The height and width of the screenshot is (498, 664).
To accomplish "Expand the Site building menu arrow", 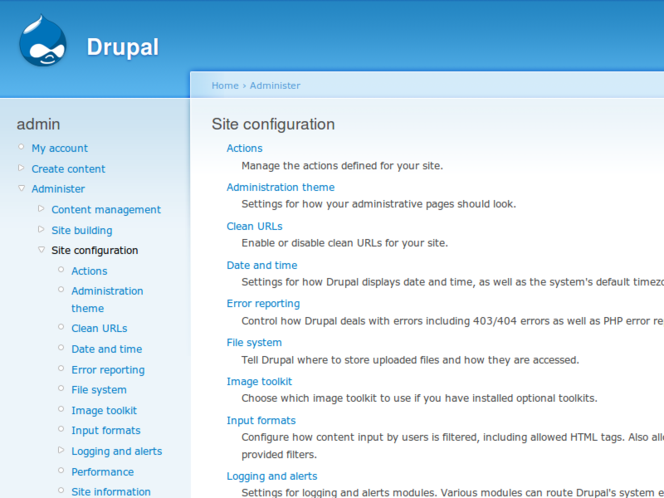I will pos(41,229).
